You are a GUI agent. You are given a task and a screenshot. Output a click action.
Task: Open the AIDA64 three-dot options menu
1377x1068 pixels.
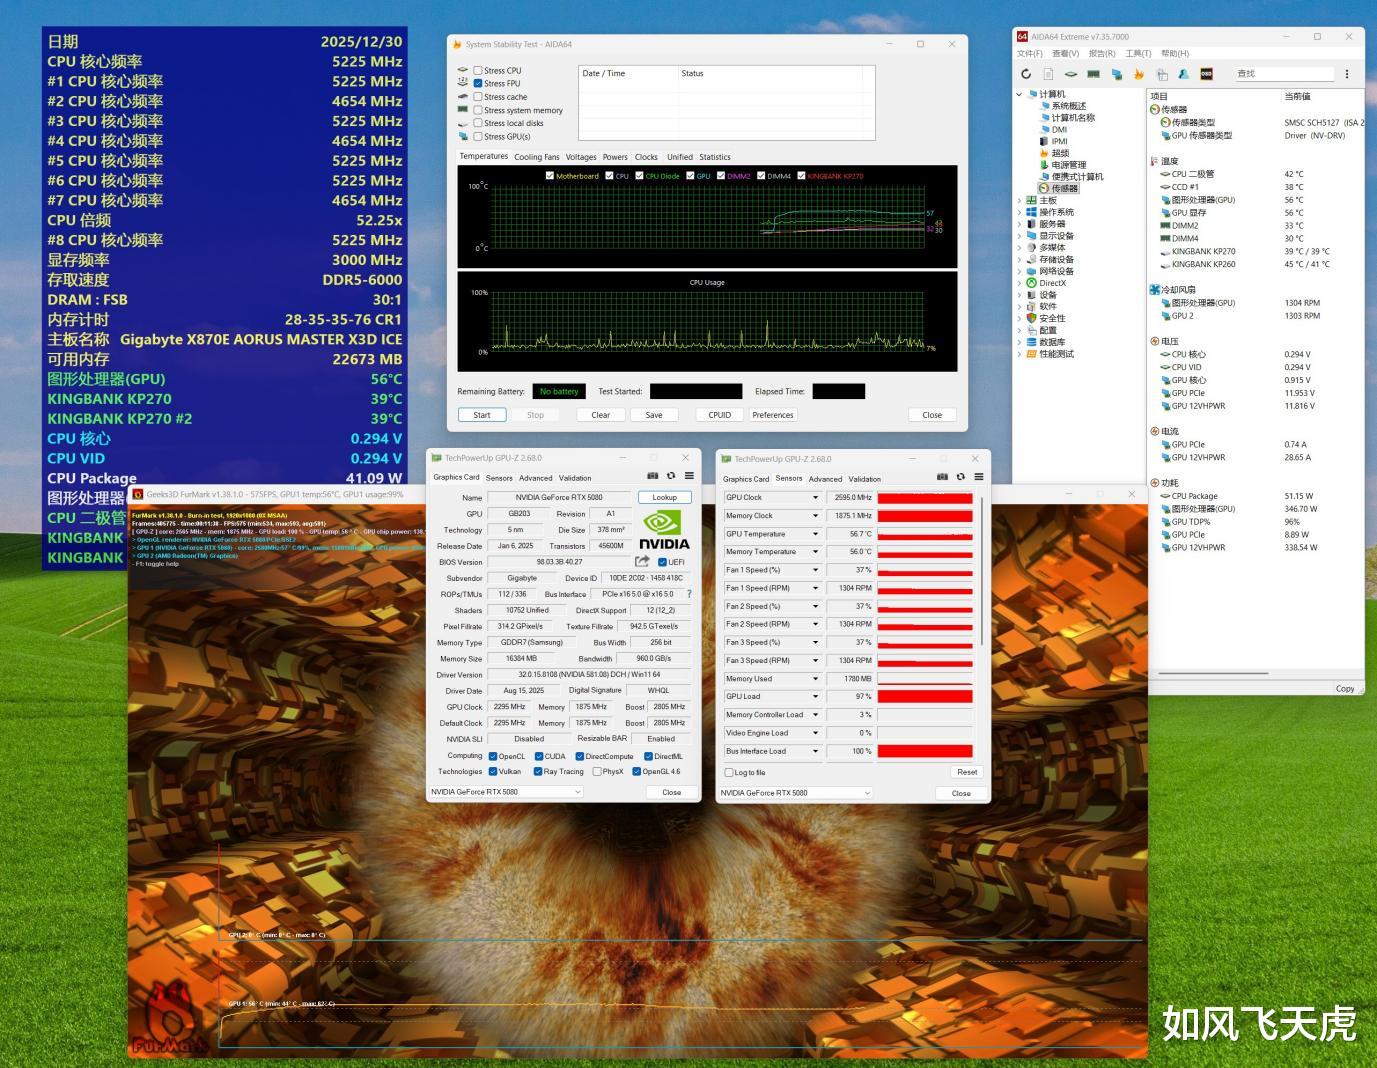[1347, 74]
